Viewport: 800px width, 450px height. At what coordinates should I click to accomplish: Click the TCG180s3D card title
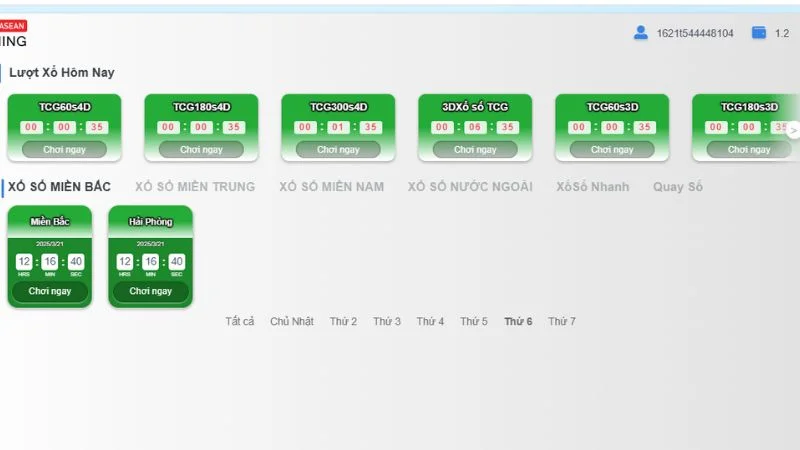coord(749,106)
